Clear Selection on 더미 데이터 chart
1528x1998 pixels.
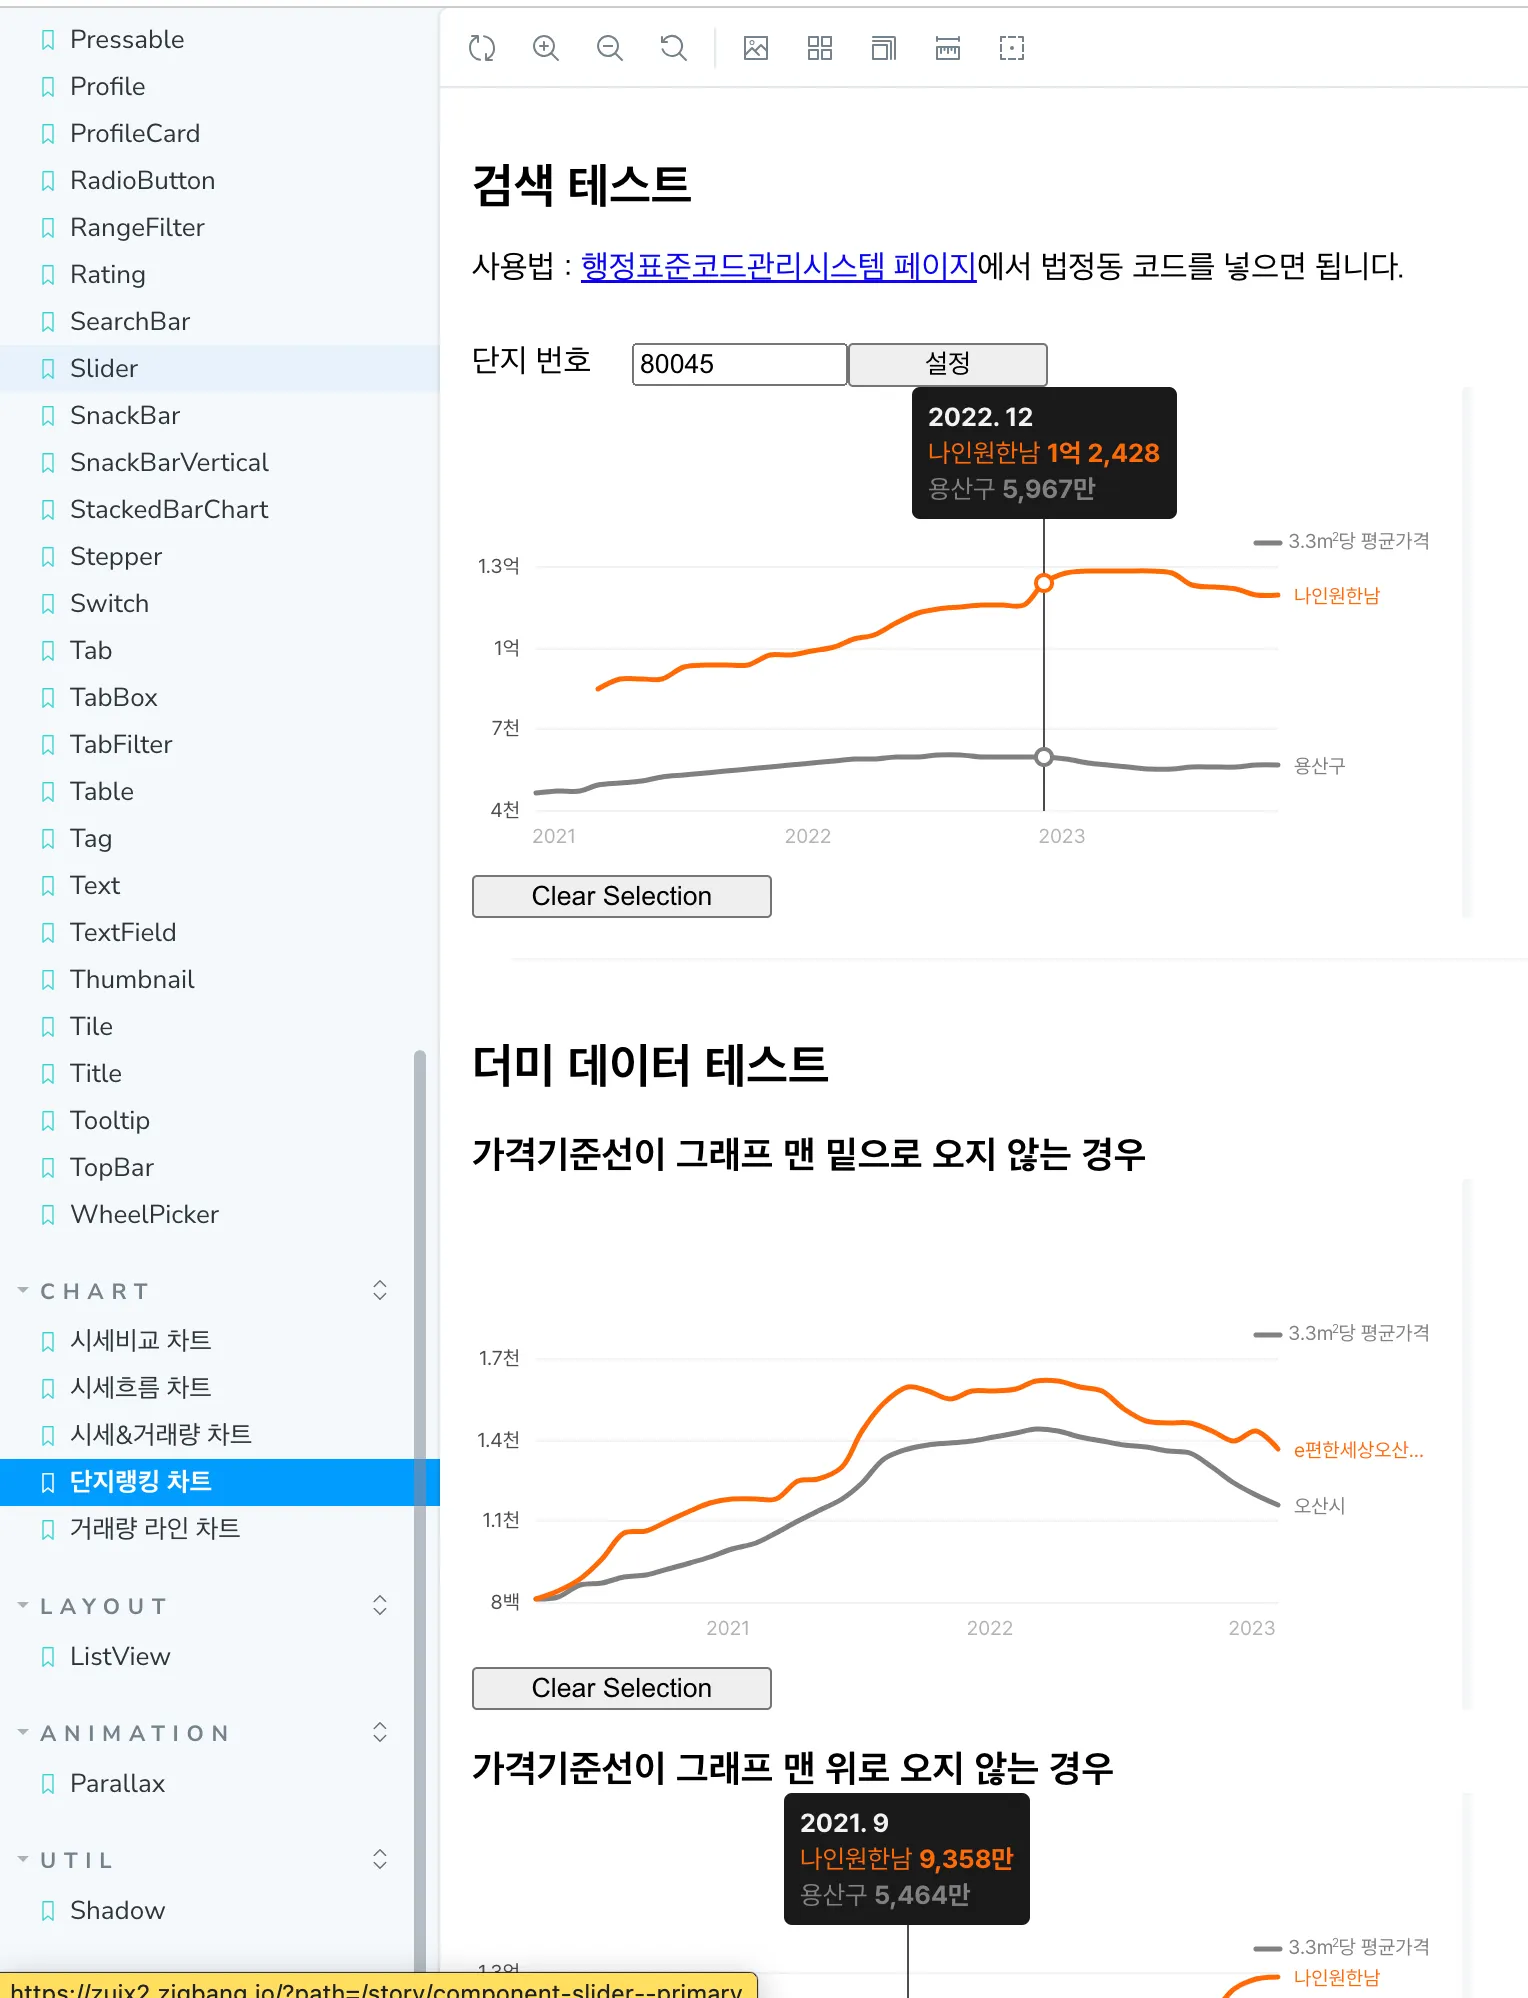[x=621, y=1688]
